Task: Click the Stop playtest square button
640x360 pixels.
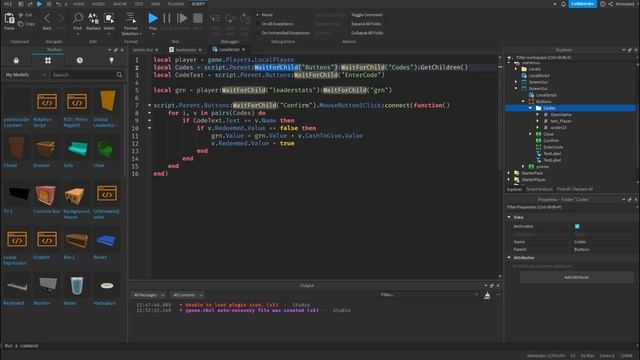Action: pyautogui.click(x=198, y=18)
